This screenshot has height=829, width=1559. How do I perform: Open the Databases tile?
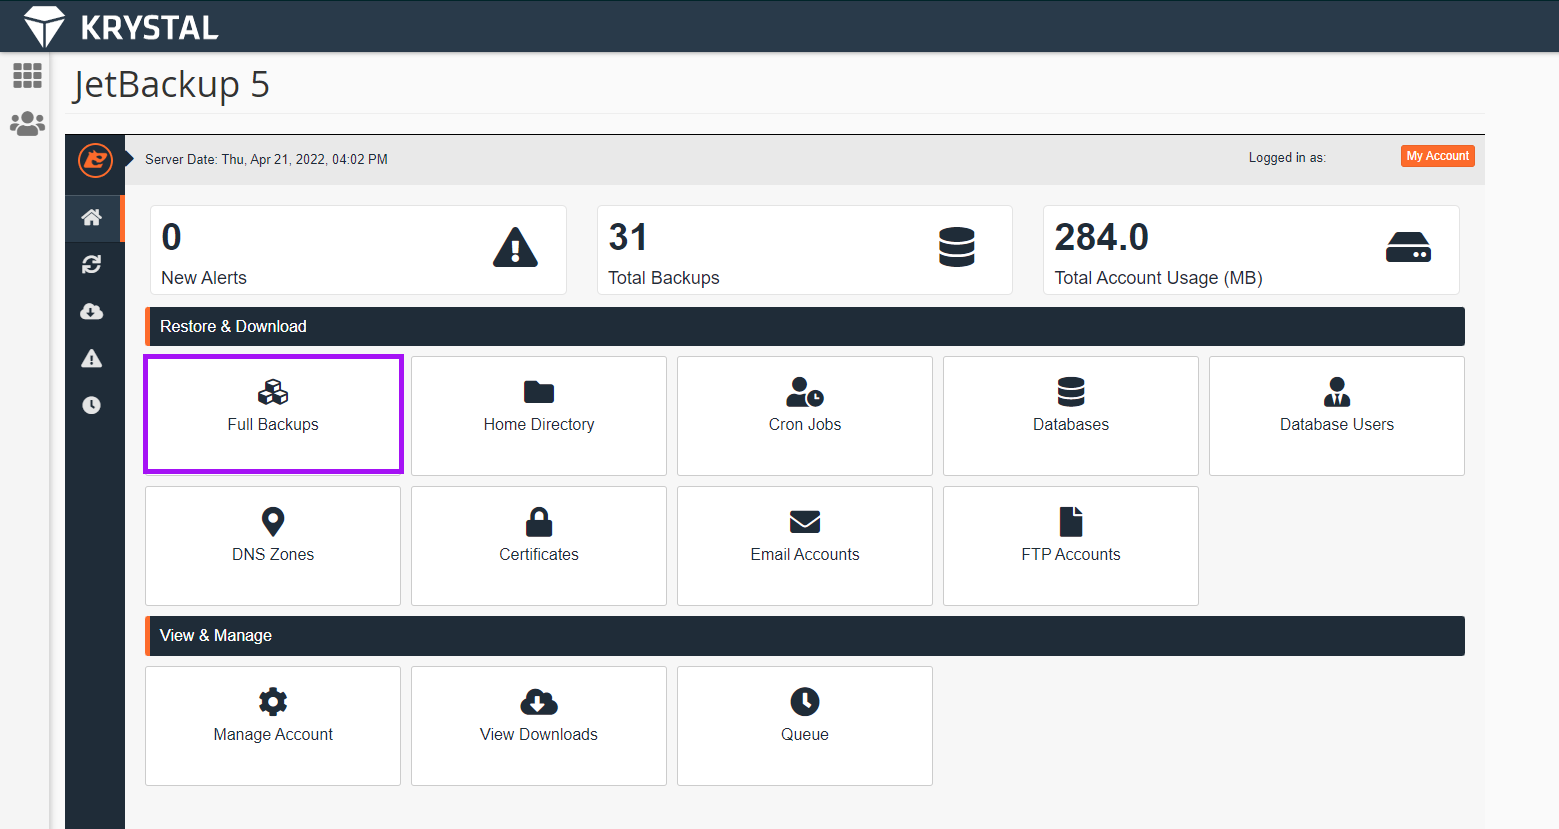[1071, 416]
